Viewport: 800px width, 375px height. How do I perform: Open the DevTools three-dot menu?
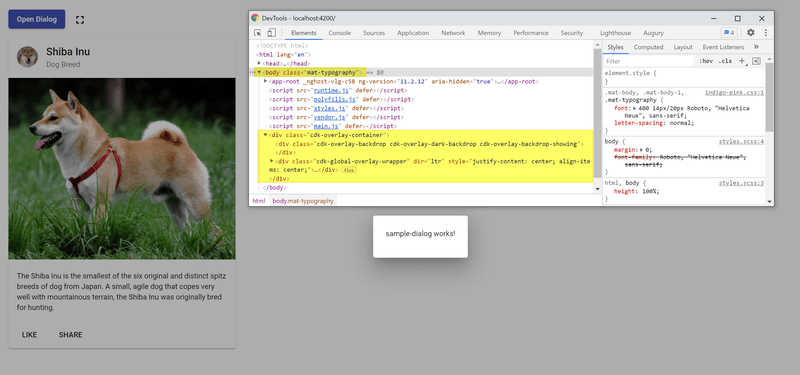pos(765,33)
